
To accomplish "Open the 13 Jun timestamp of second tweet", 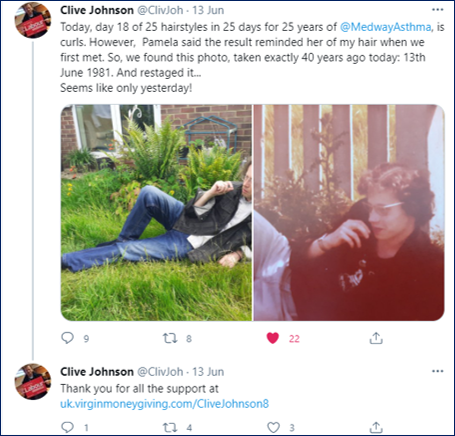I will click(208, 372).
